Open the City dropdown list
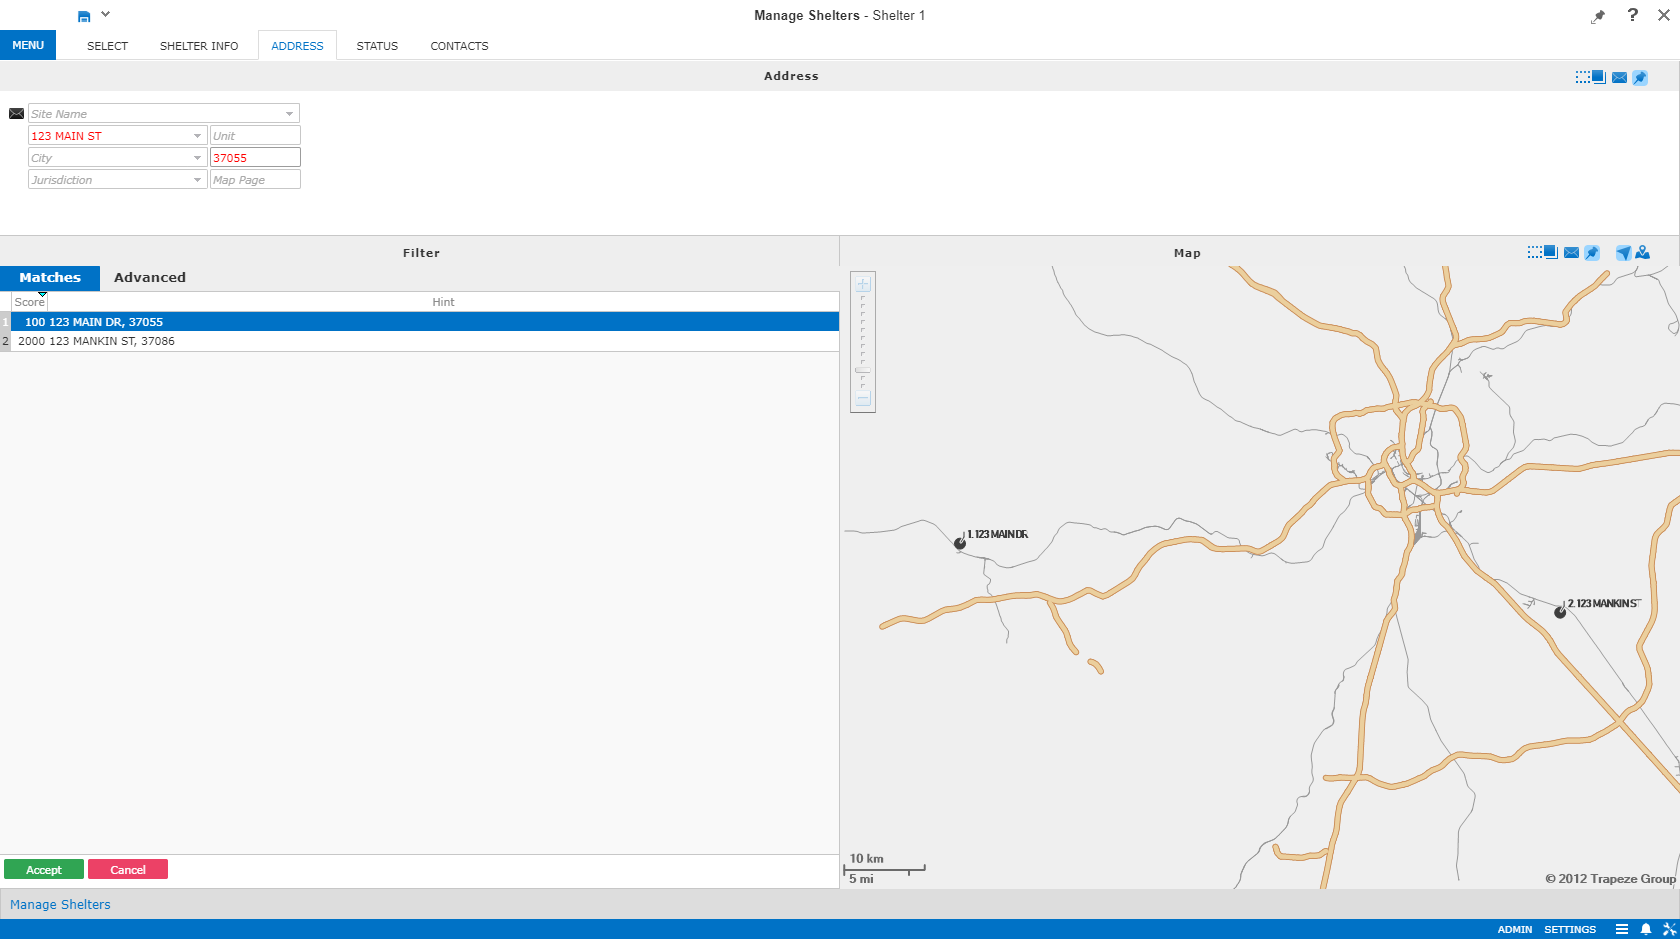The image size is (1680, 939). point(197,158)
